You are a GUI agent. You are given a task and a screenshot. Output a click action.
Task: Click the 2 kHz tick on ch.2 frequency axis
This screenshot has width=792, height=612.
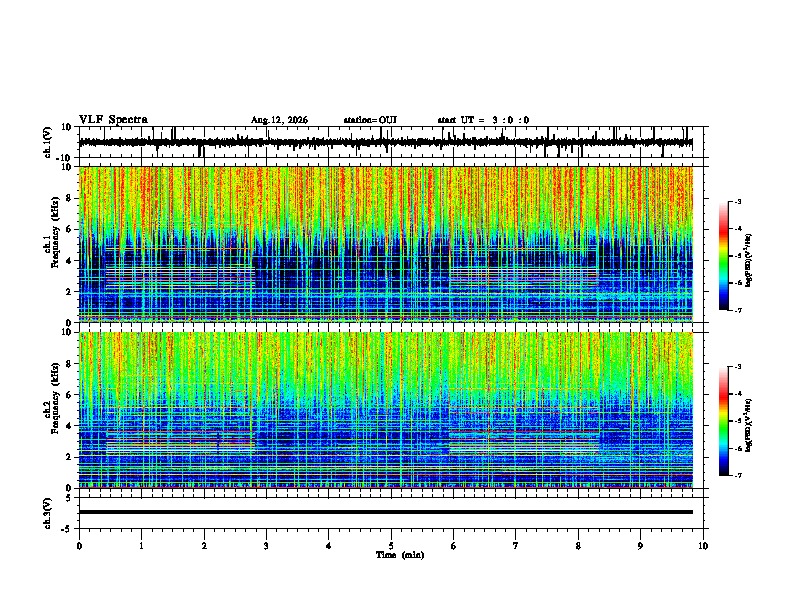pos(70,457)
